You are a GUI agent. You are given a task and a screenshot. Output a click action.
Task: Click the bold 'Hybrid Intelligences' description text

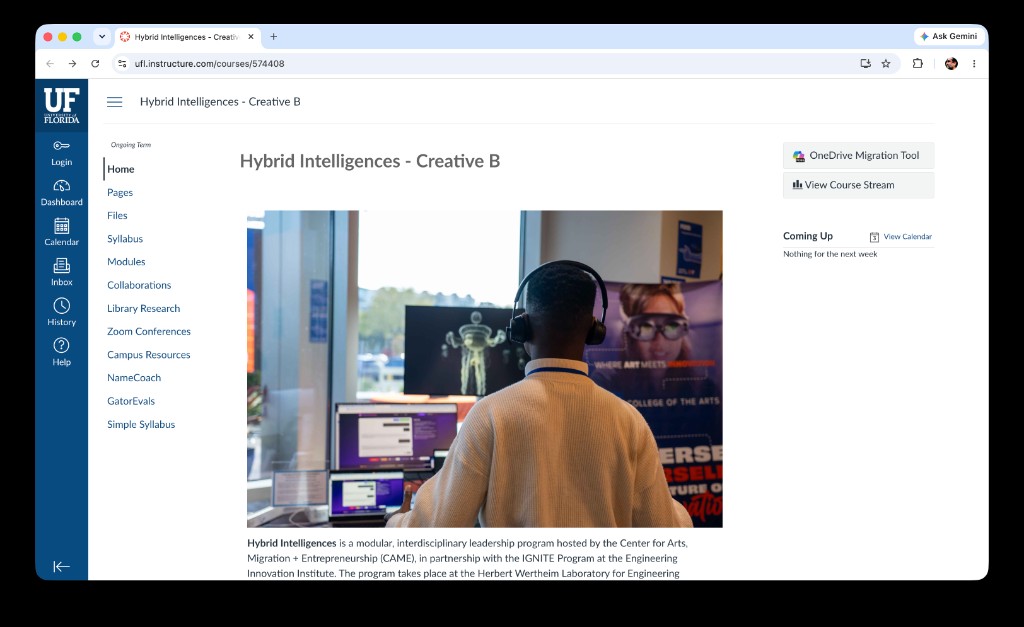[291, 543]
